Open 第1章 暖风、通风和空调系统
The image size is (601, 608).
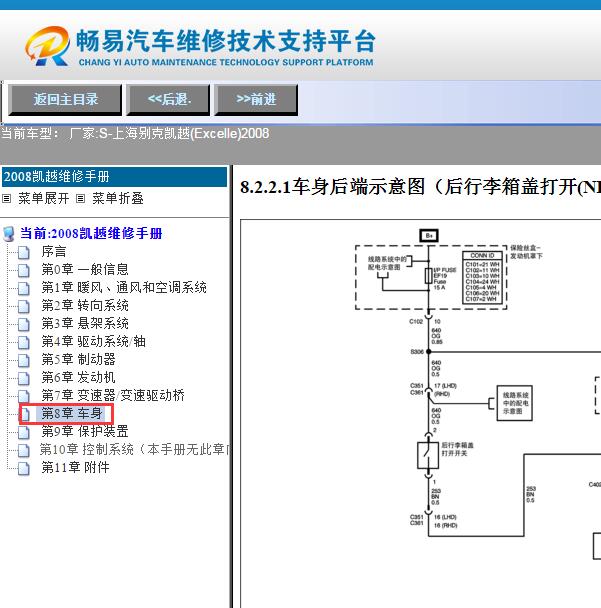point(124,287)
